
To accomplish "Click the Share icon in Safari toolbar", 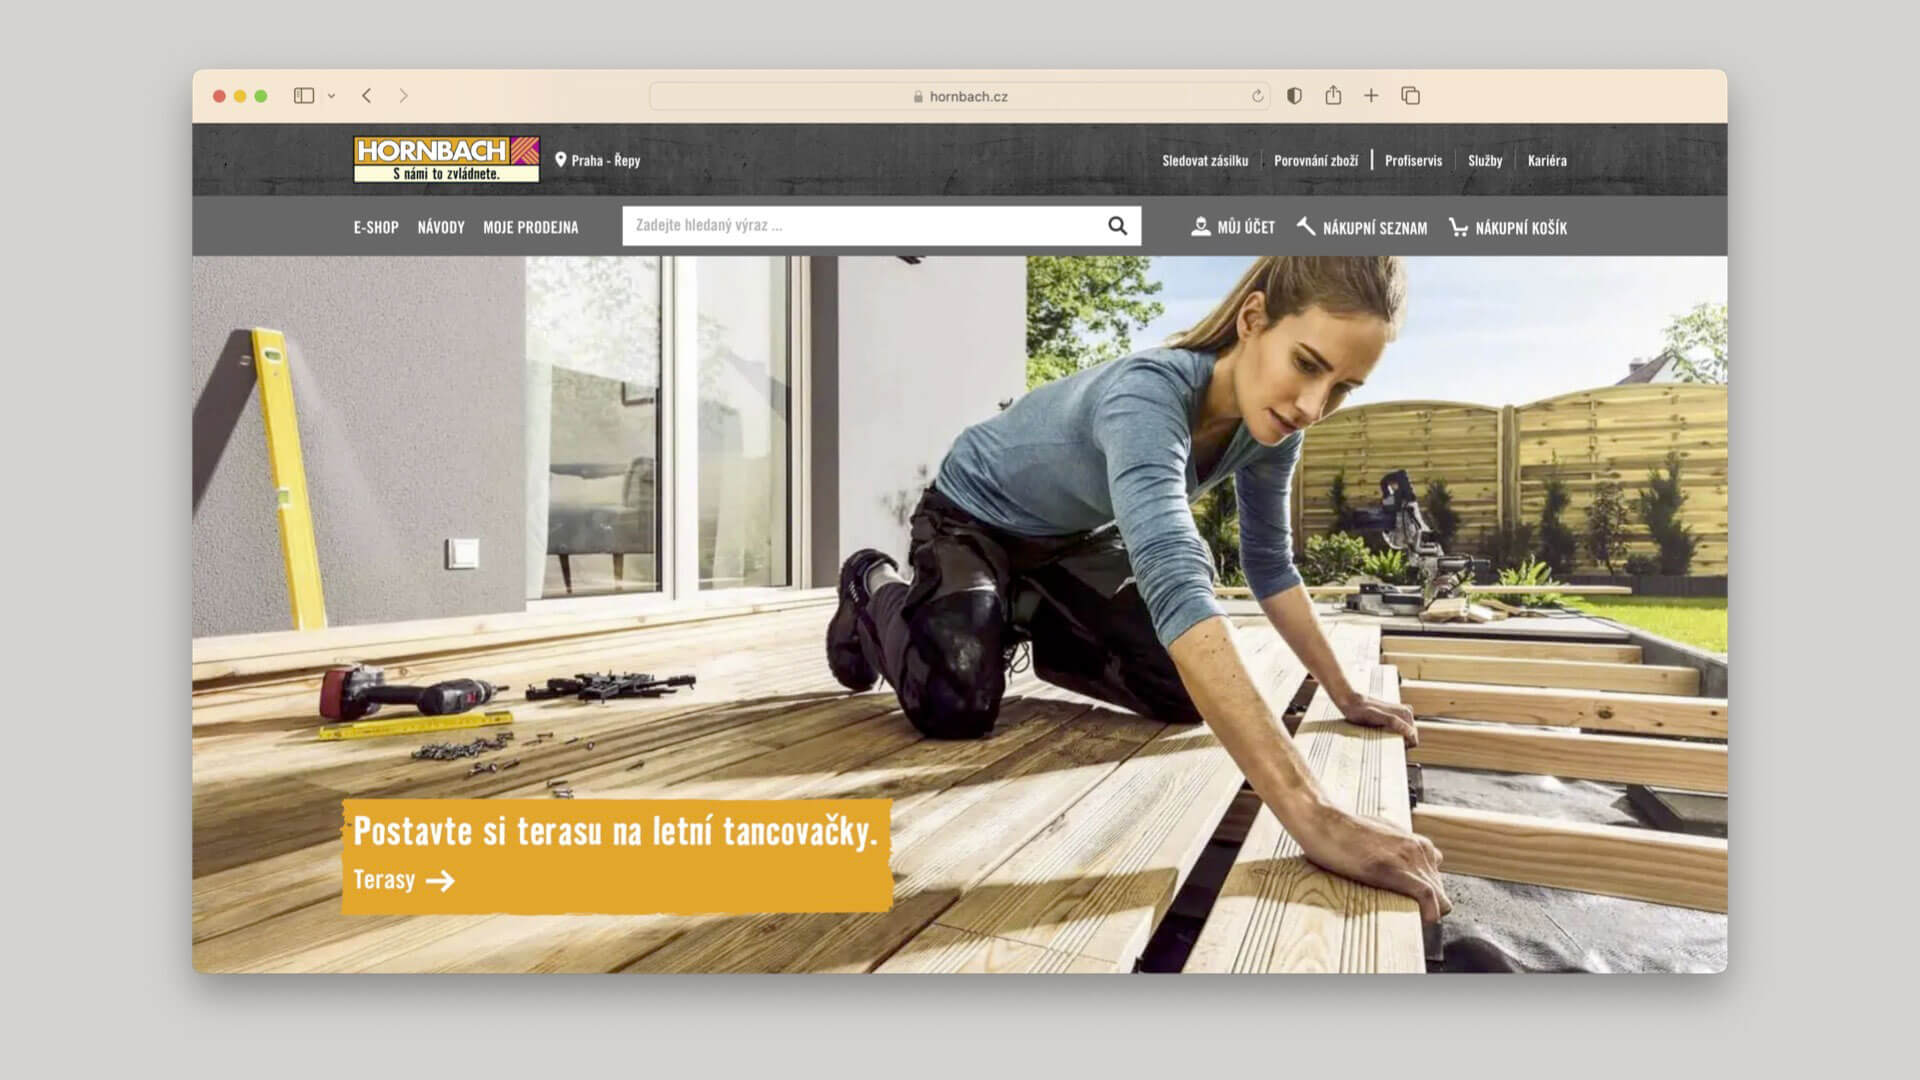I will (x=1333, y=96).
